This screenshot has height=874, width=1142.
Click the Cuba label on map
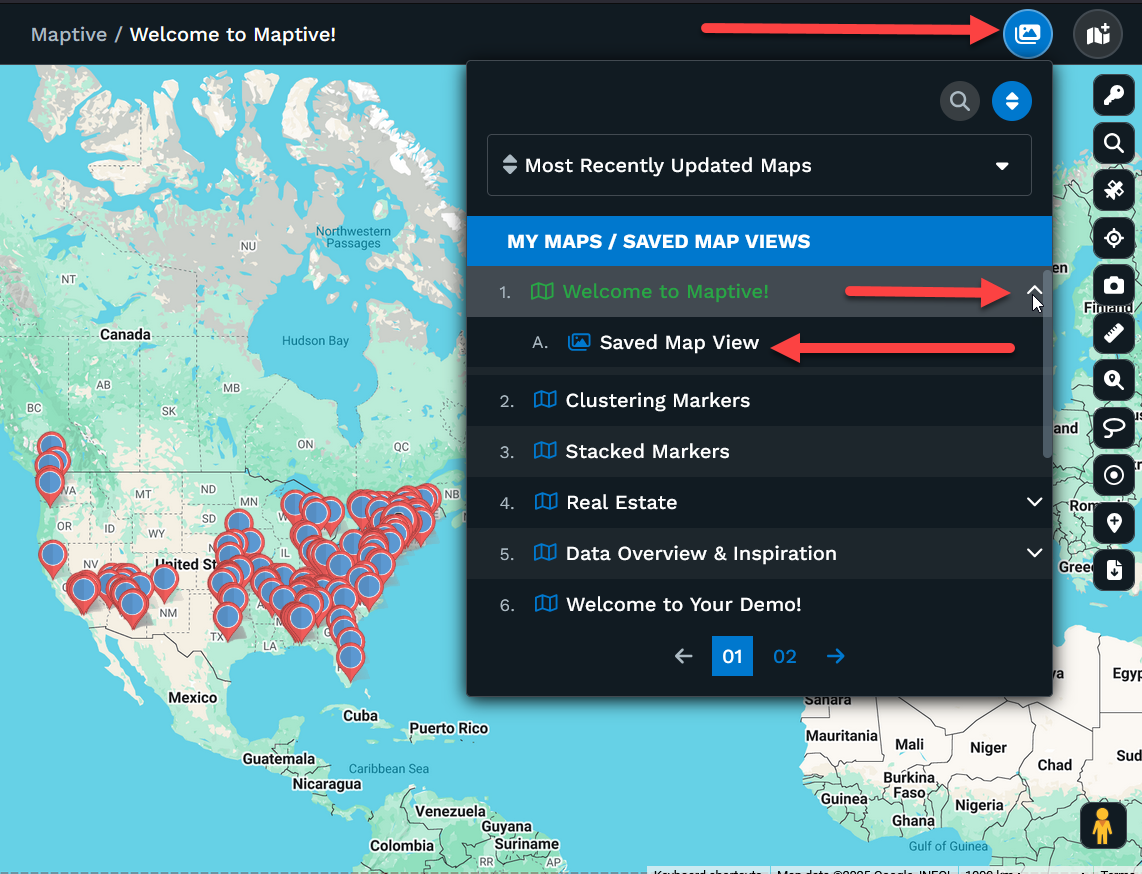coord(361,716)
